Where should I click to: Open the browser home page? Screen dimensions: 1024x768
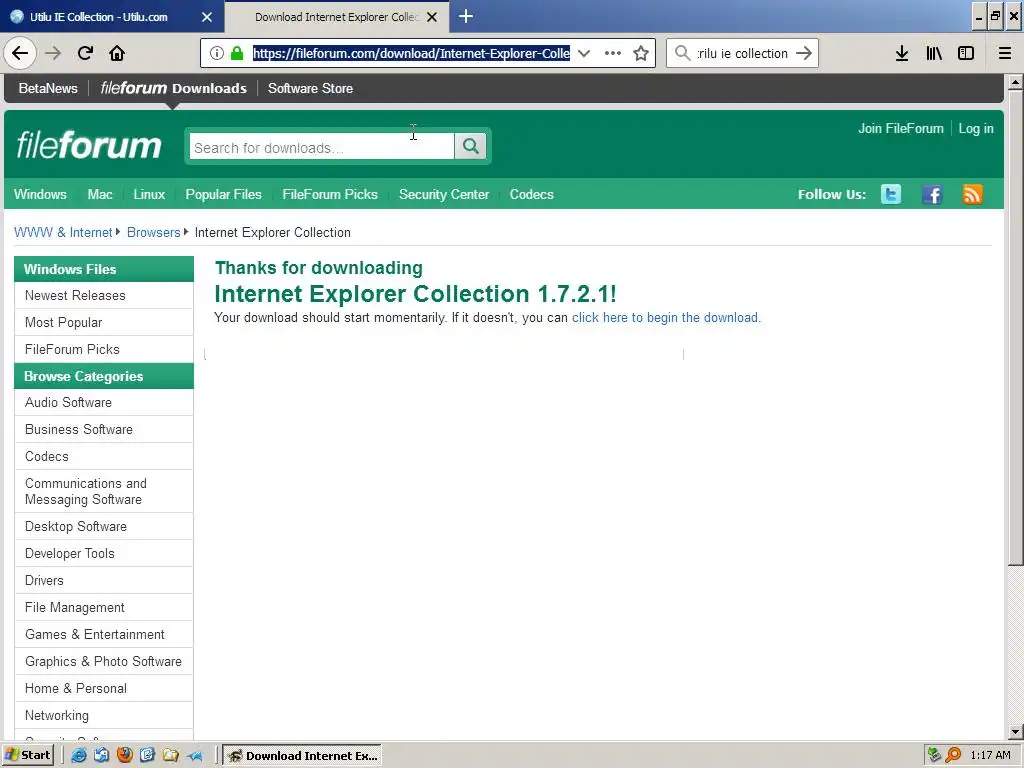117,53
